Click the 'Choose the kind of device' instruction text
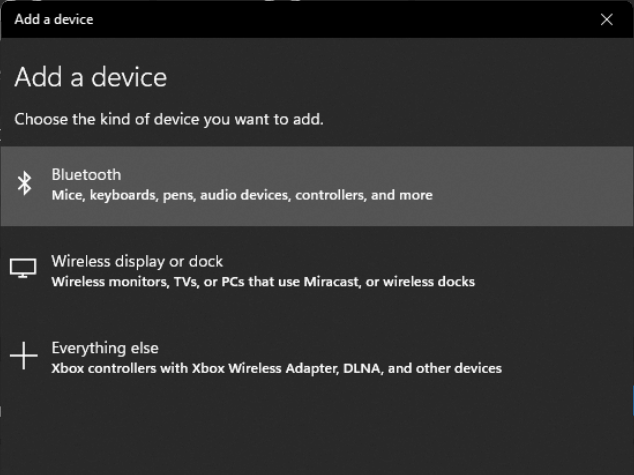 coord(169,119)
